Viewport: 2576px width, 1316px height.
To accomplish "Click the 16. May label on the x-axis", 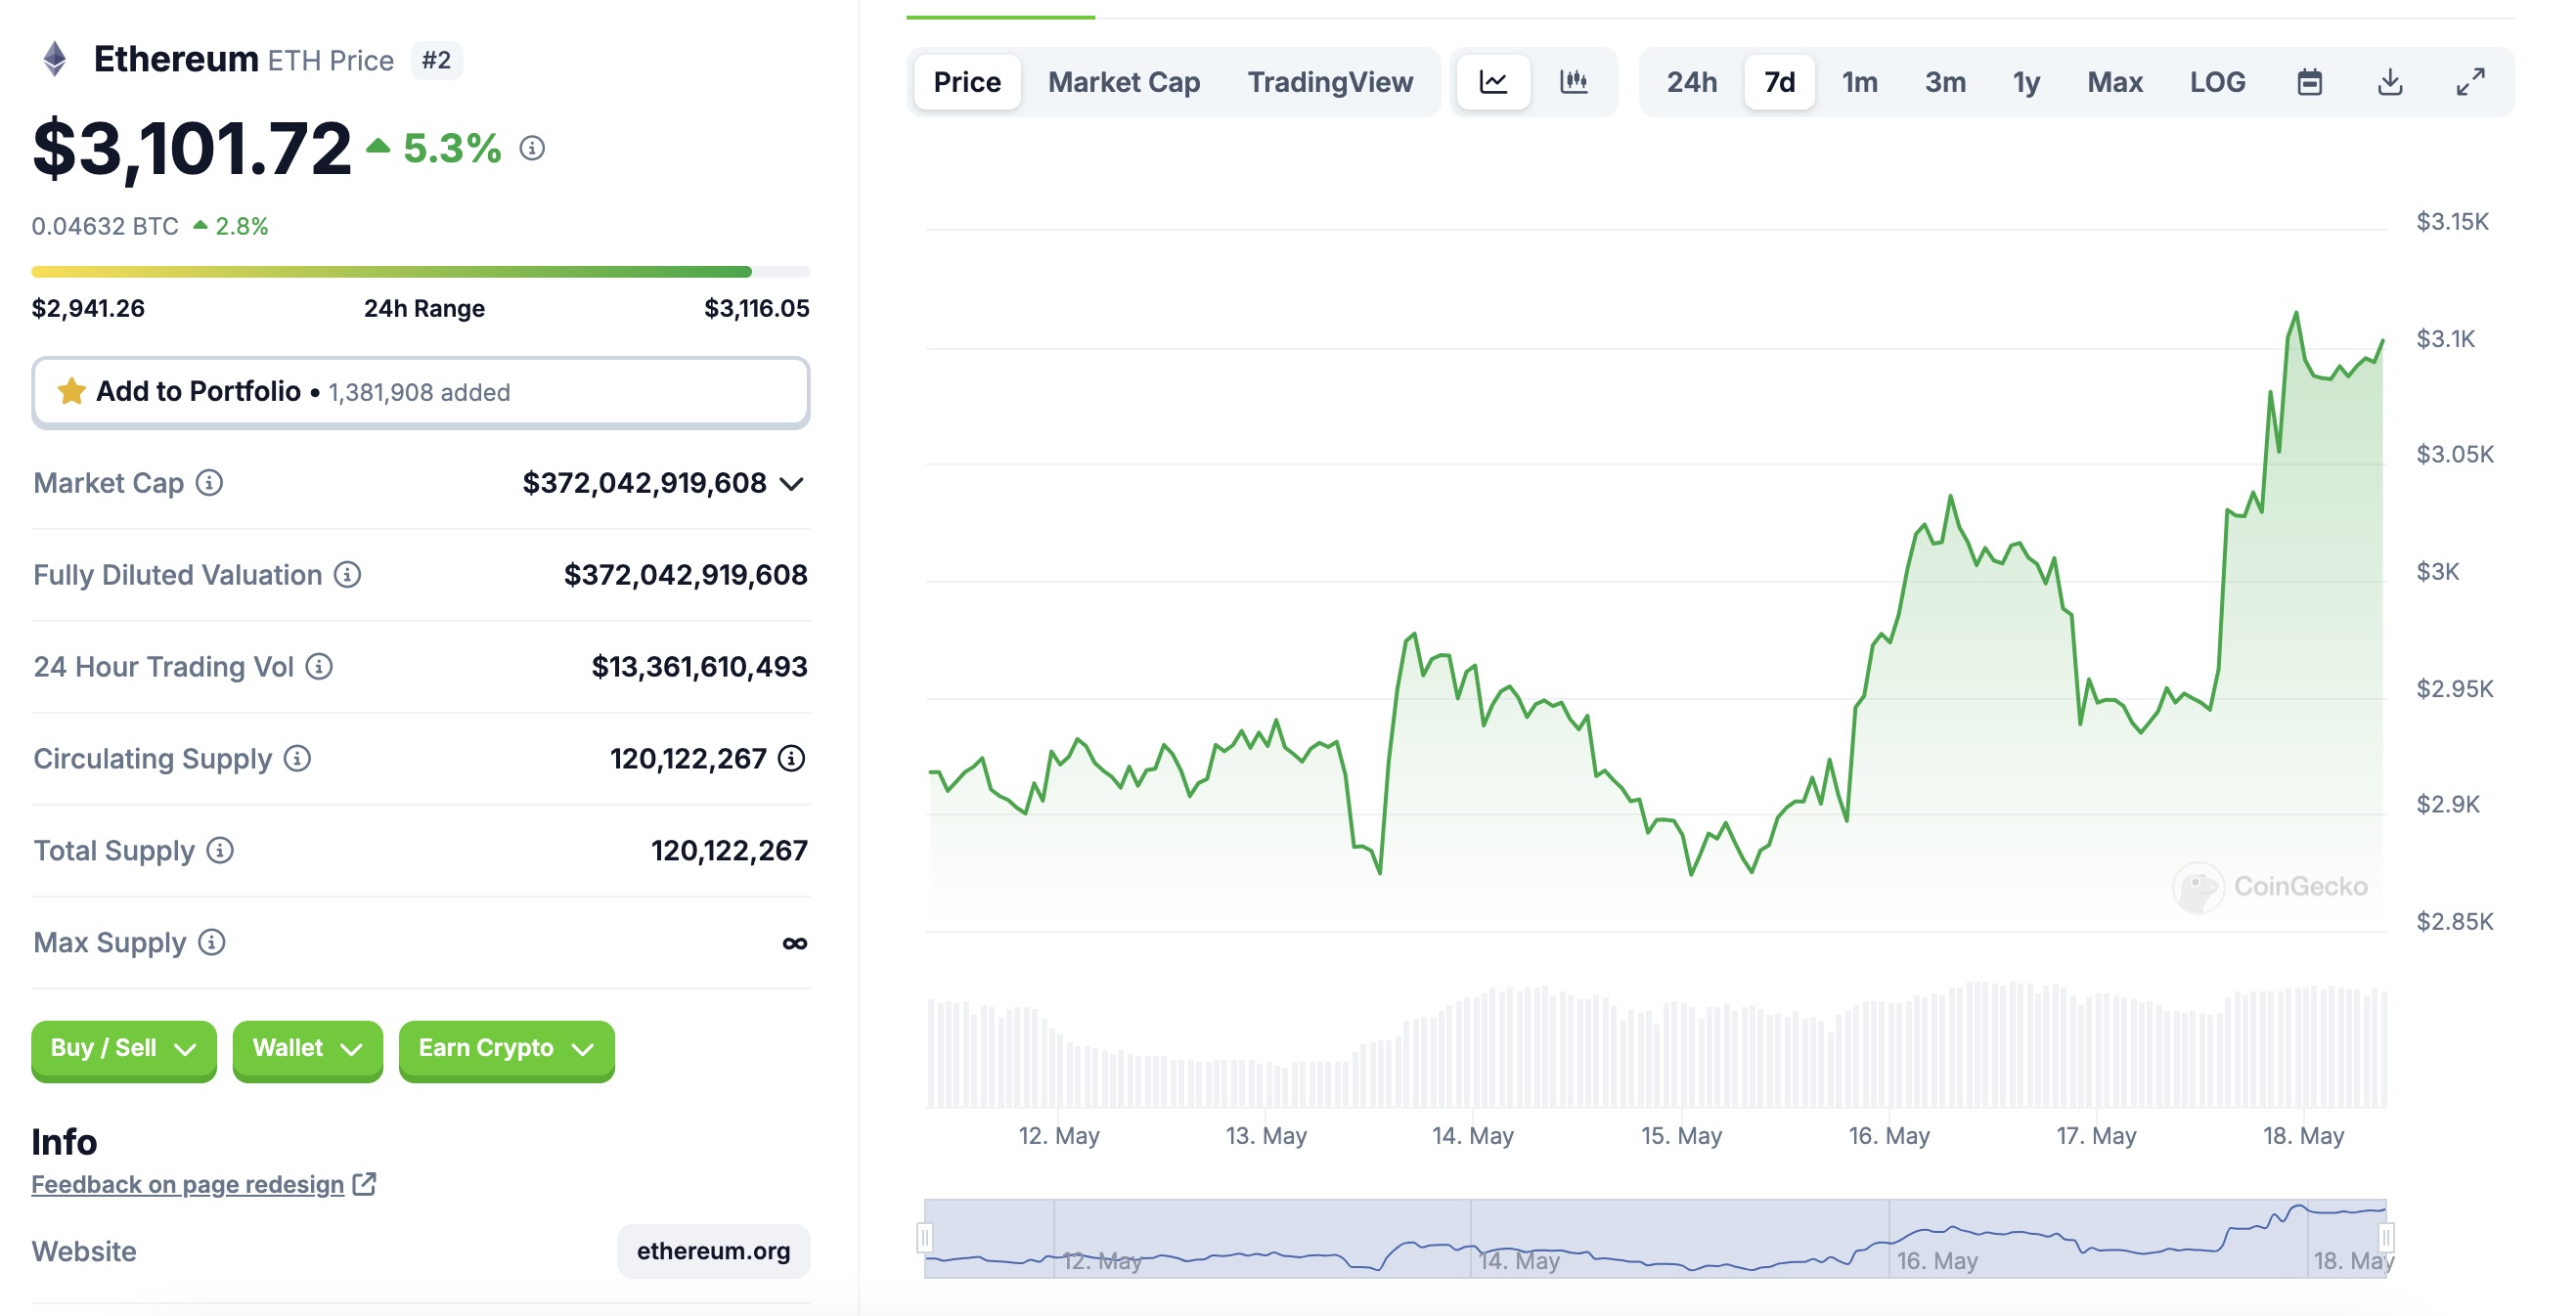I will [1889, 1136].
